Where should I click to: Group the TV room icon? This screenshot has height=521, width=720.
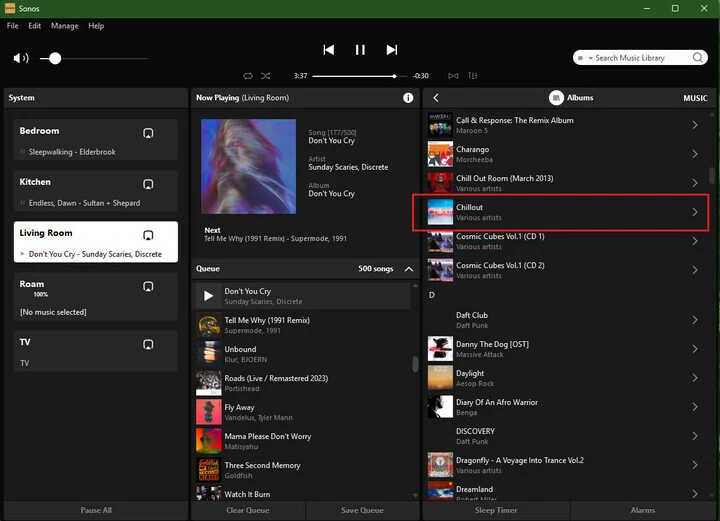pyautogui.click(x=148, y=344)
